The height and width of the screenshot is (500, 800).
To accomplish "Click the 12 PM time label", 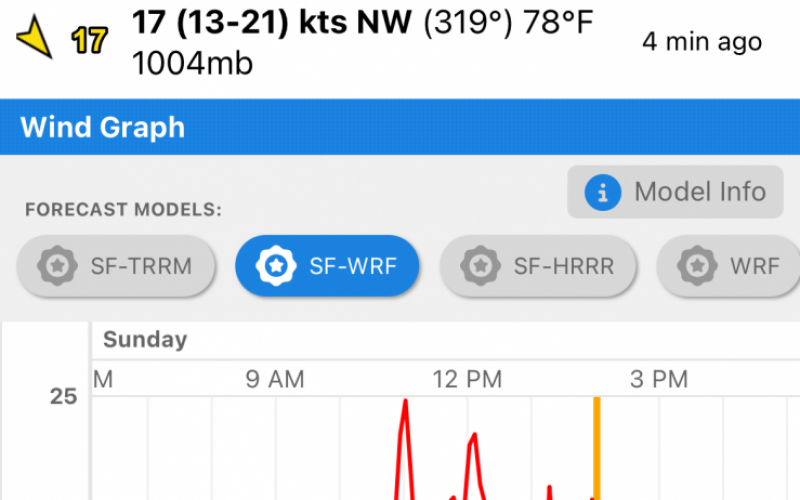I will 467,379.
